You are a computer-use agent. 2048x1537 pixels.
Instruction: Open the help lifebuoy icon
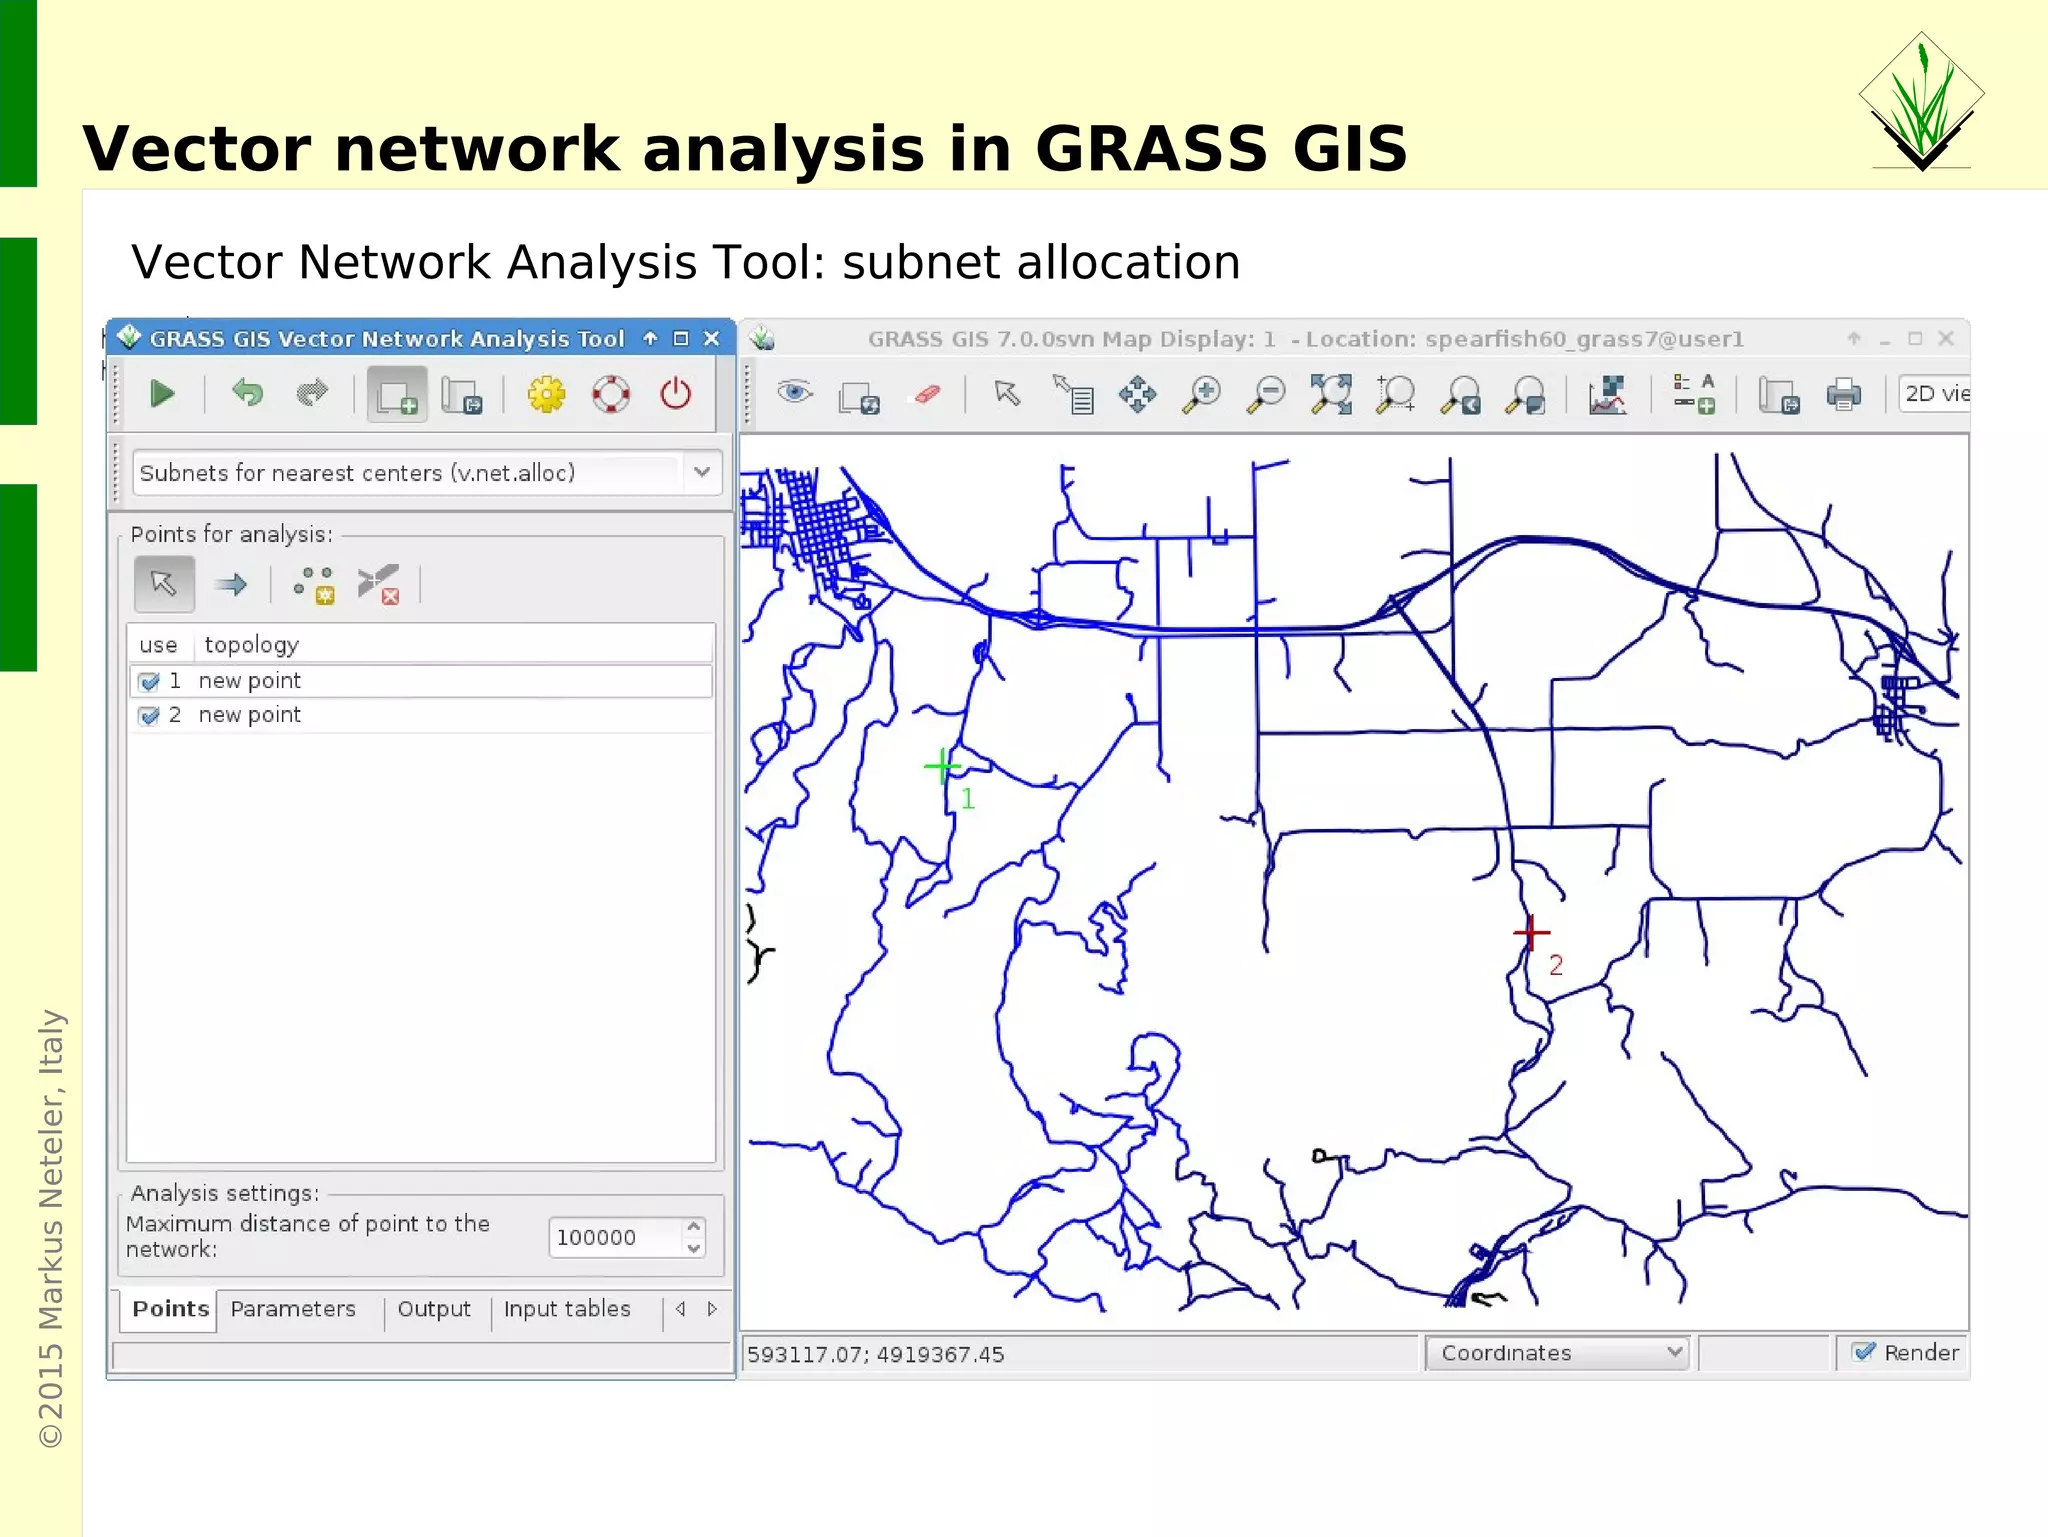611,395
